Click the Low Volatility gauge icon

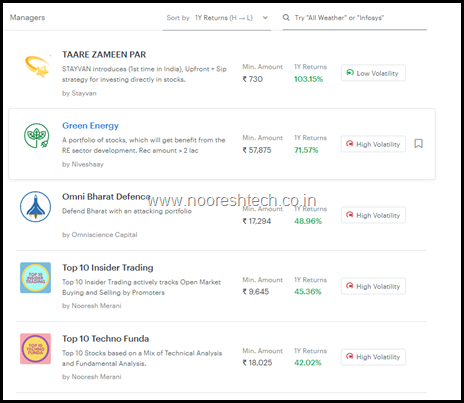(x=350, y=72)
